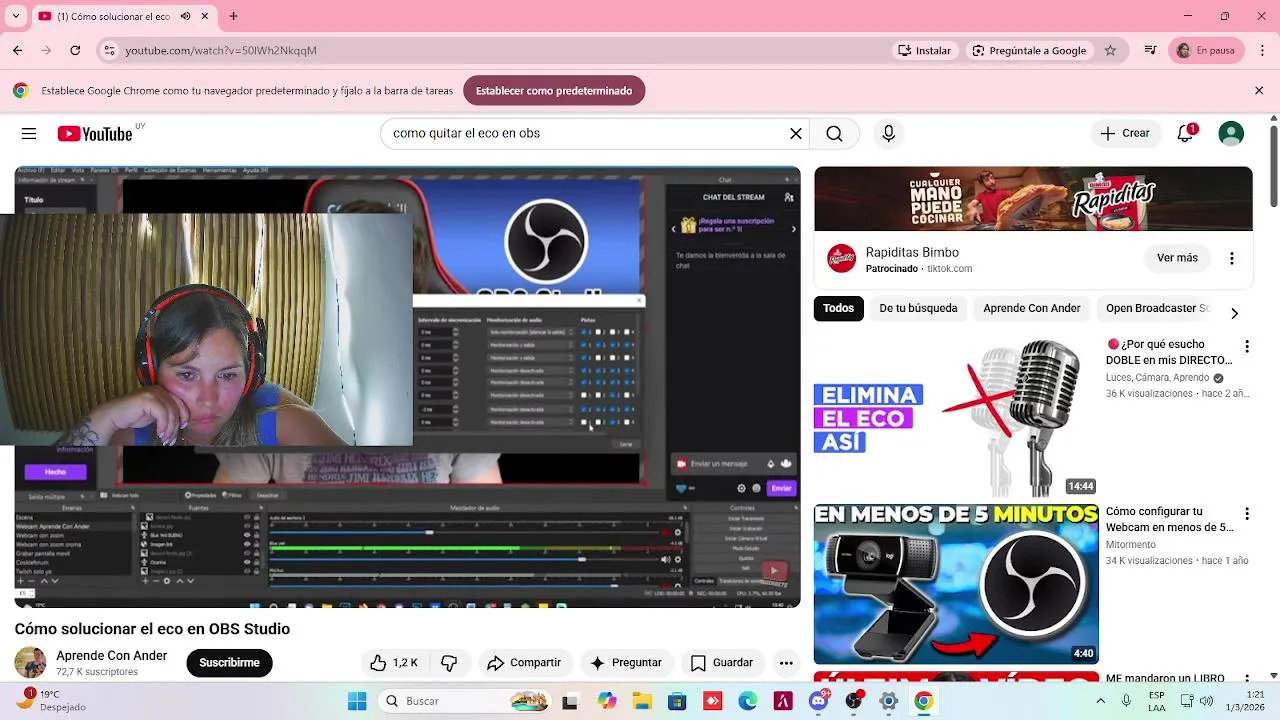Open 'Cómo configurar tu Webcam' video title

(x=1170, y=519)
